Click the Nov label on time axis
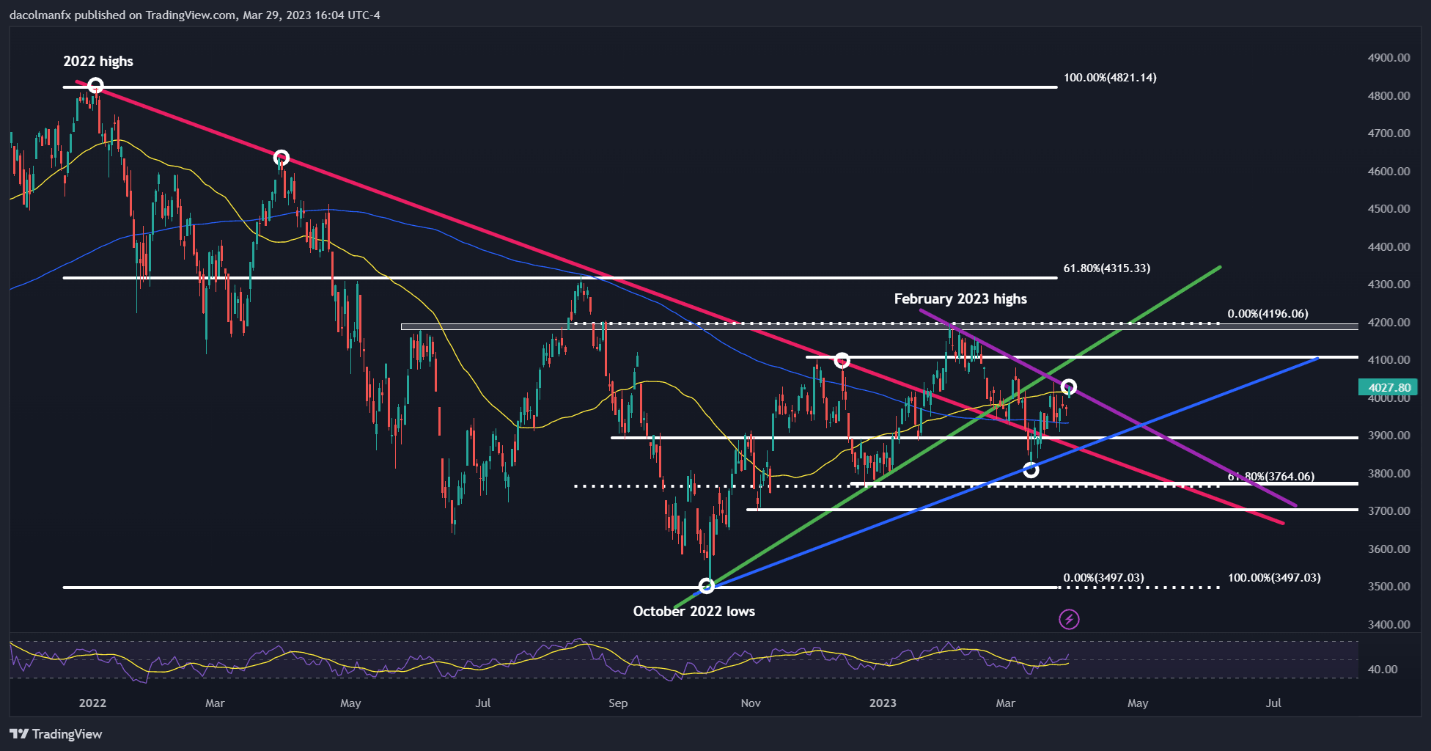Screen dimensions: 1431x751 (x=751, y=704)
